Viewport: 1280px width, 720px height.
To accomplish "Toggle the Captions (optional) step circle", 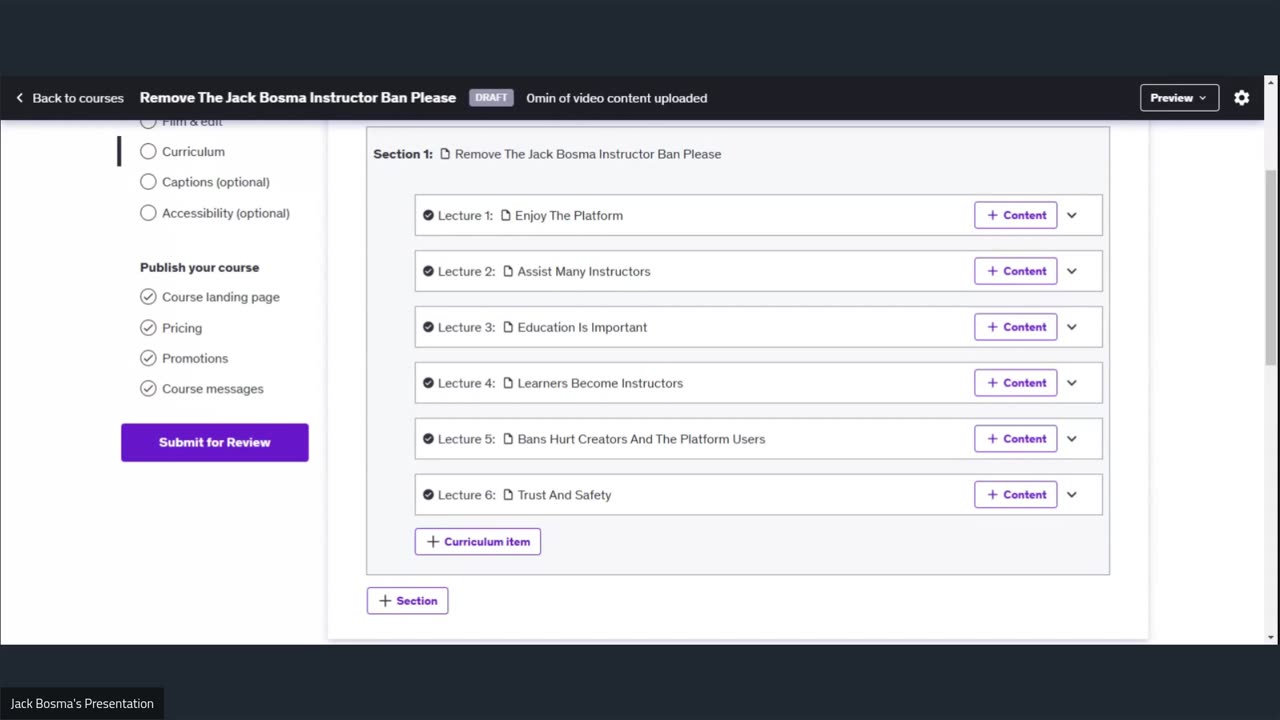I will (x=148, y=182).
